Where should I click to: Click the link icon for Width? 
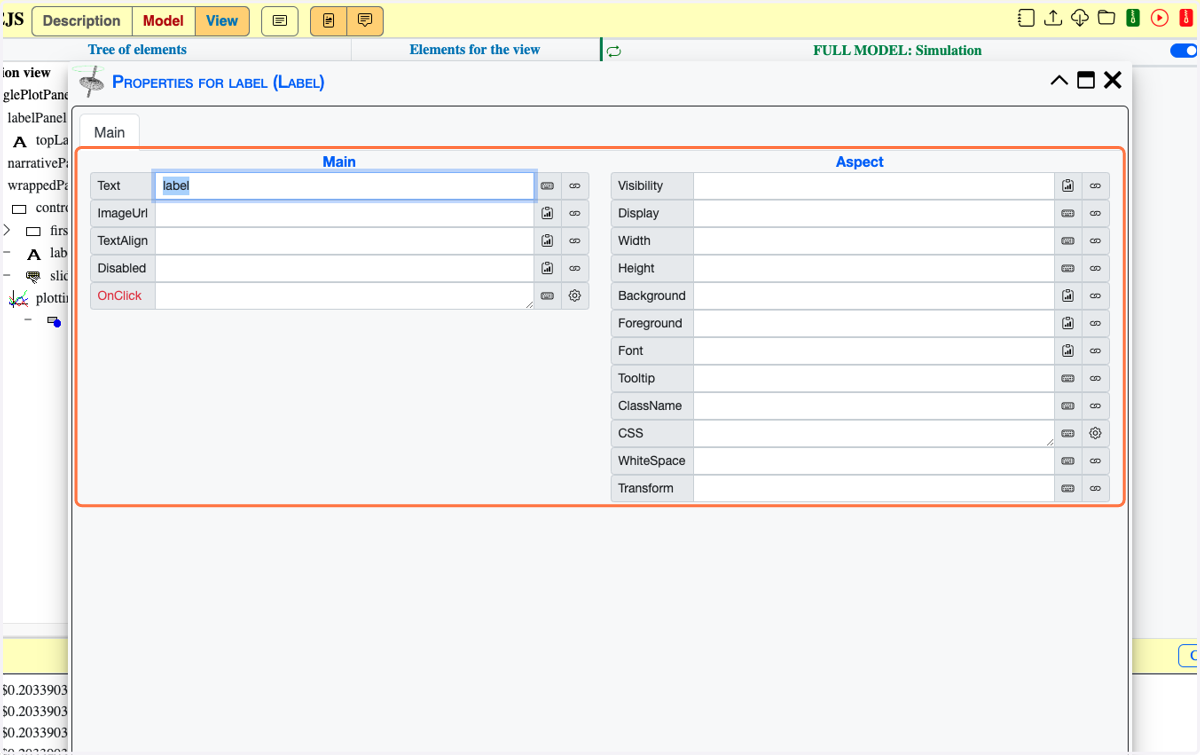coord(1095,241)
